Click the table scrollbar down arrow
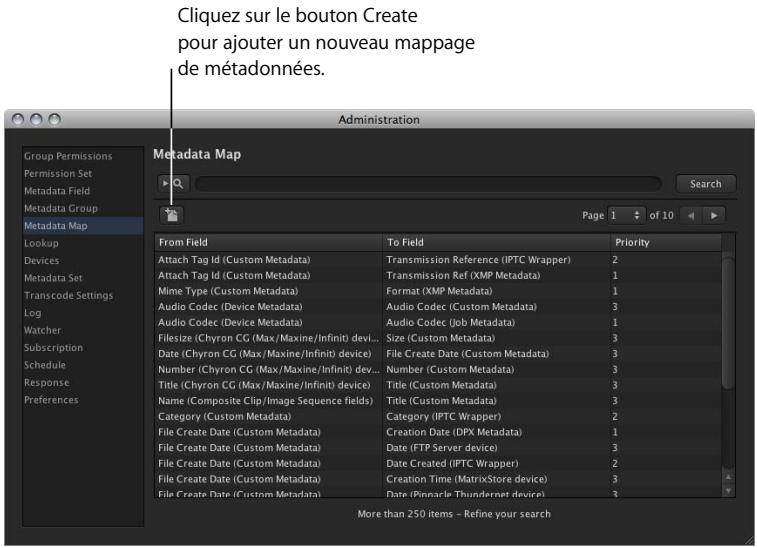This screenshot has width=757, height=548. pos(728,491)
